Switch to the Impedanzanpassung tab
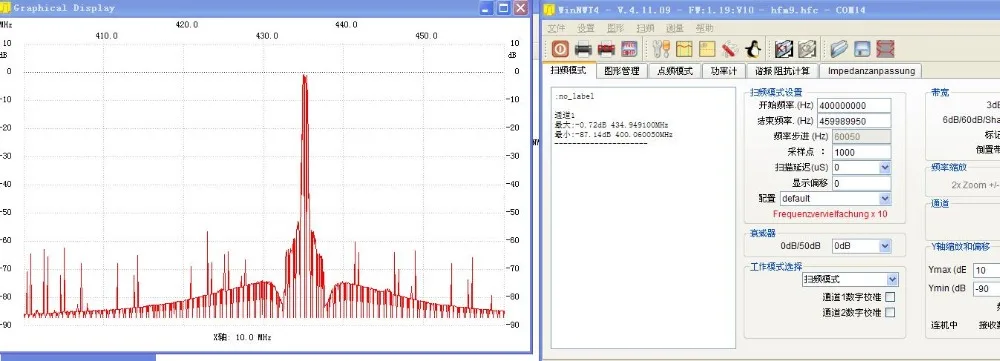The image size is (1000, 361). tap(871, 71)
